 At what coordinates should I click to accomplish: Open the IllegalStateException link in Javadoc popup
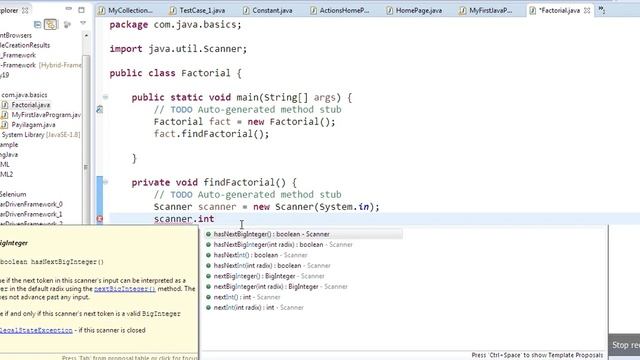36,330
